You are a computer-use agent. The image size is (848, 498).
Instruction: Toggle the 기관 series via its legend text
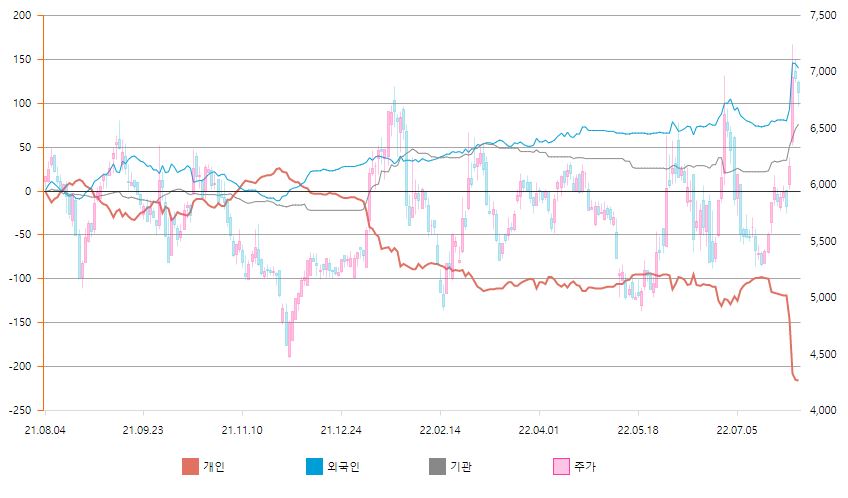click(461, 467)
